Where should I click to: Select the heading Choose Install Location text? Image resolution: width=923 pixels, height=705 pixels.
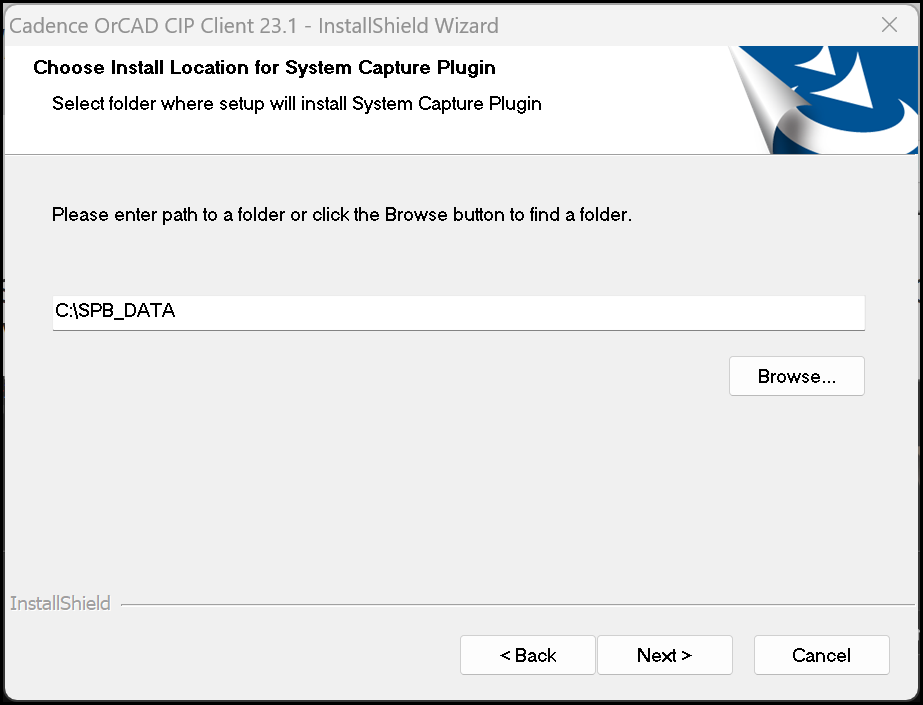[x=264, y=67]
